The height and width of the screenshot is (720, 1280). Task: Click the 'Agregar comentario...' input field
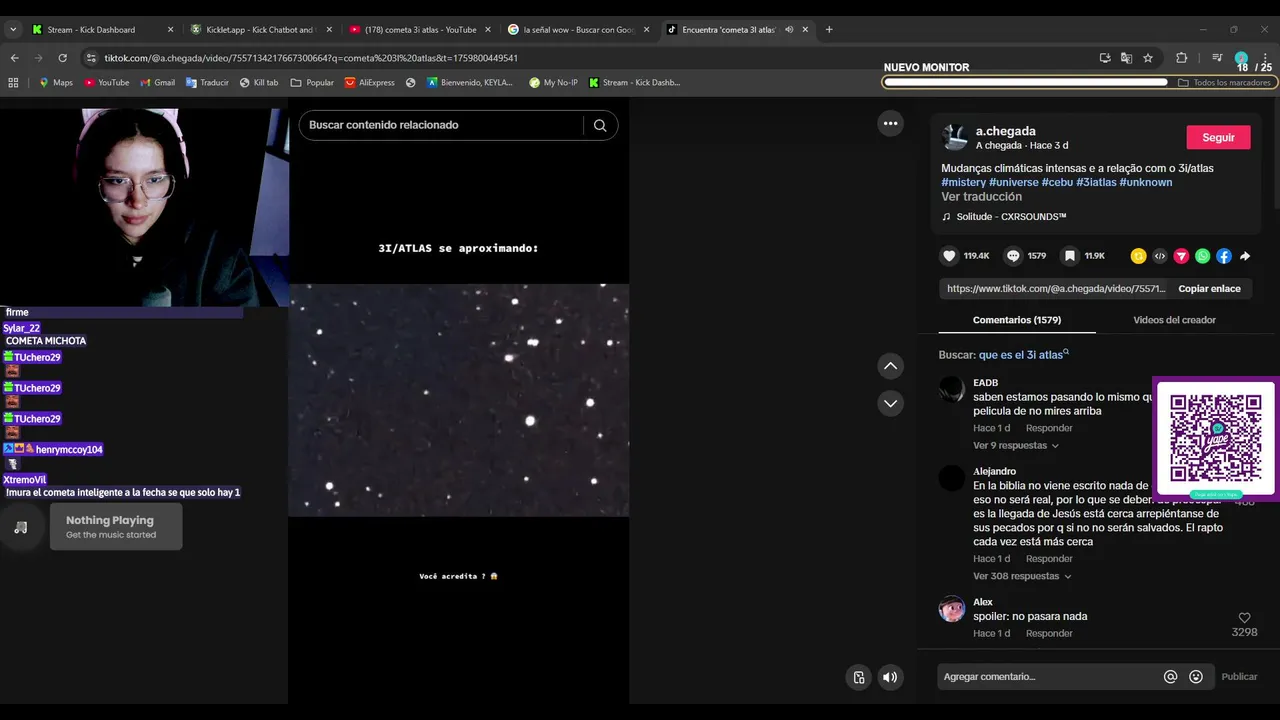(1045, 677)
